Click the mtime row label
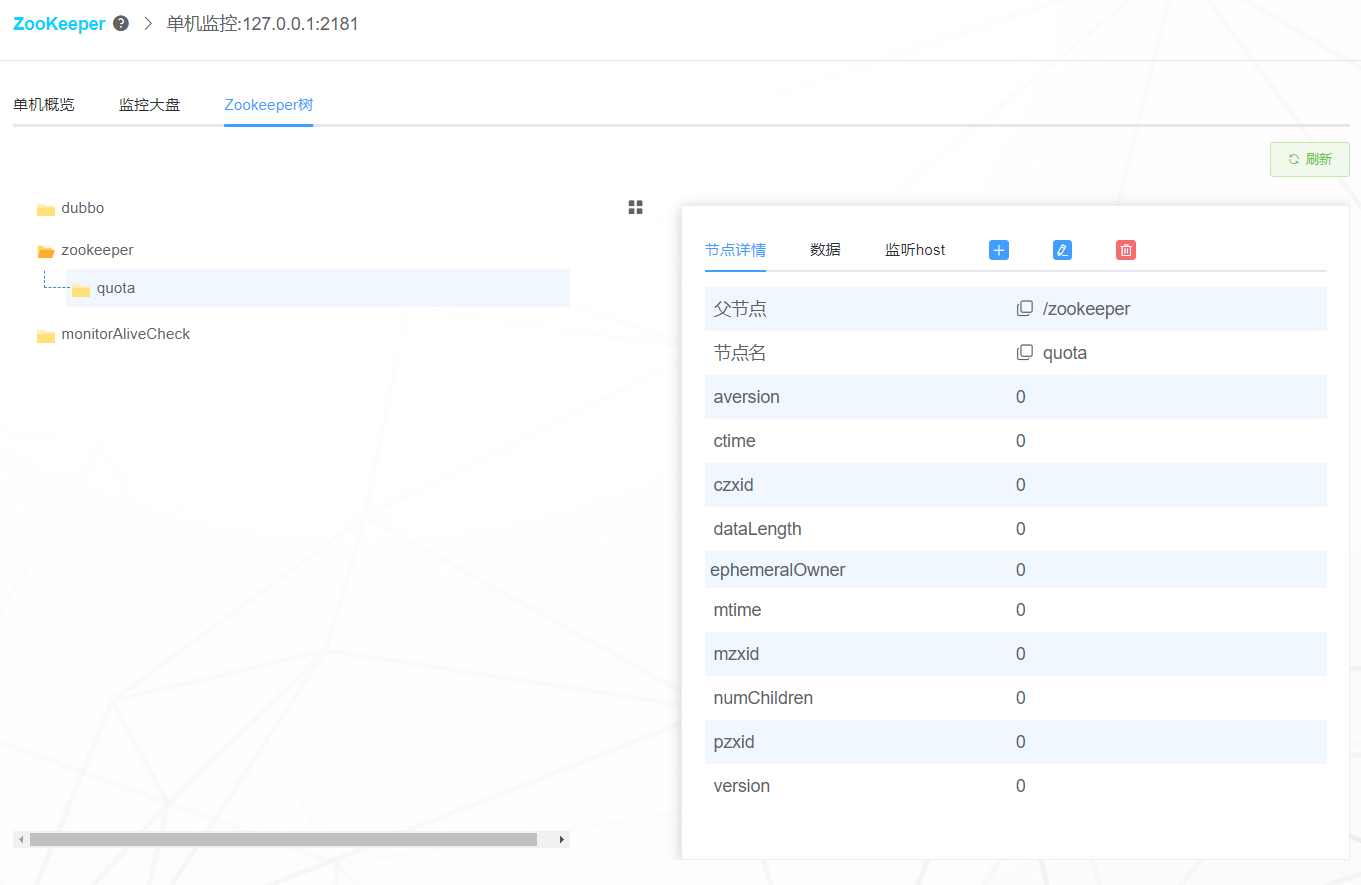The height and width of the screenshot is (885, 1361). 737,610
